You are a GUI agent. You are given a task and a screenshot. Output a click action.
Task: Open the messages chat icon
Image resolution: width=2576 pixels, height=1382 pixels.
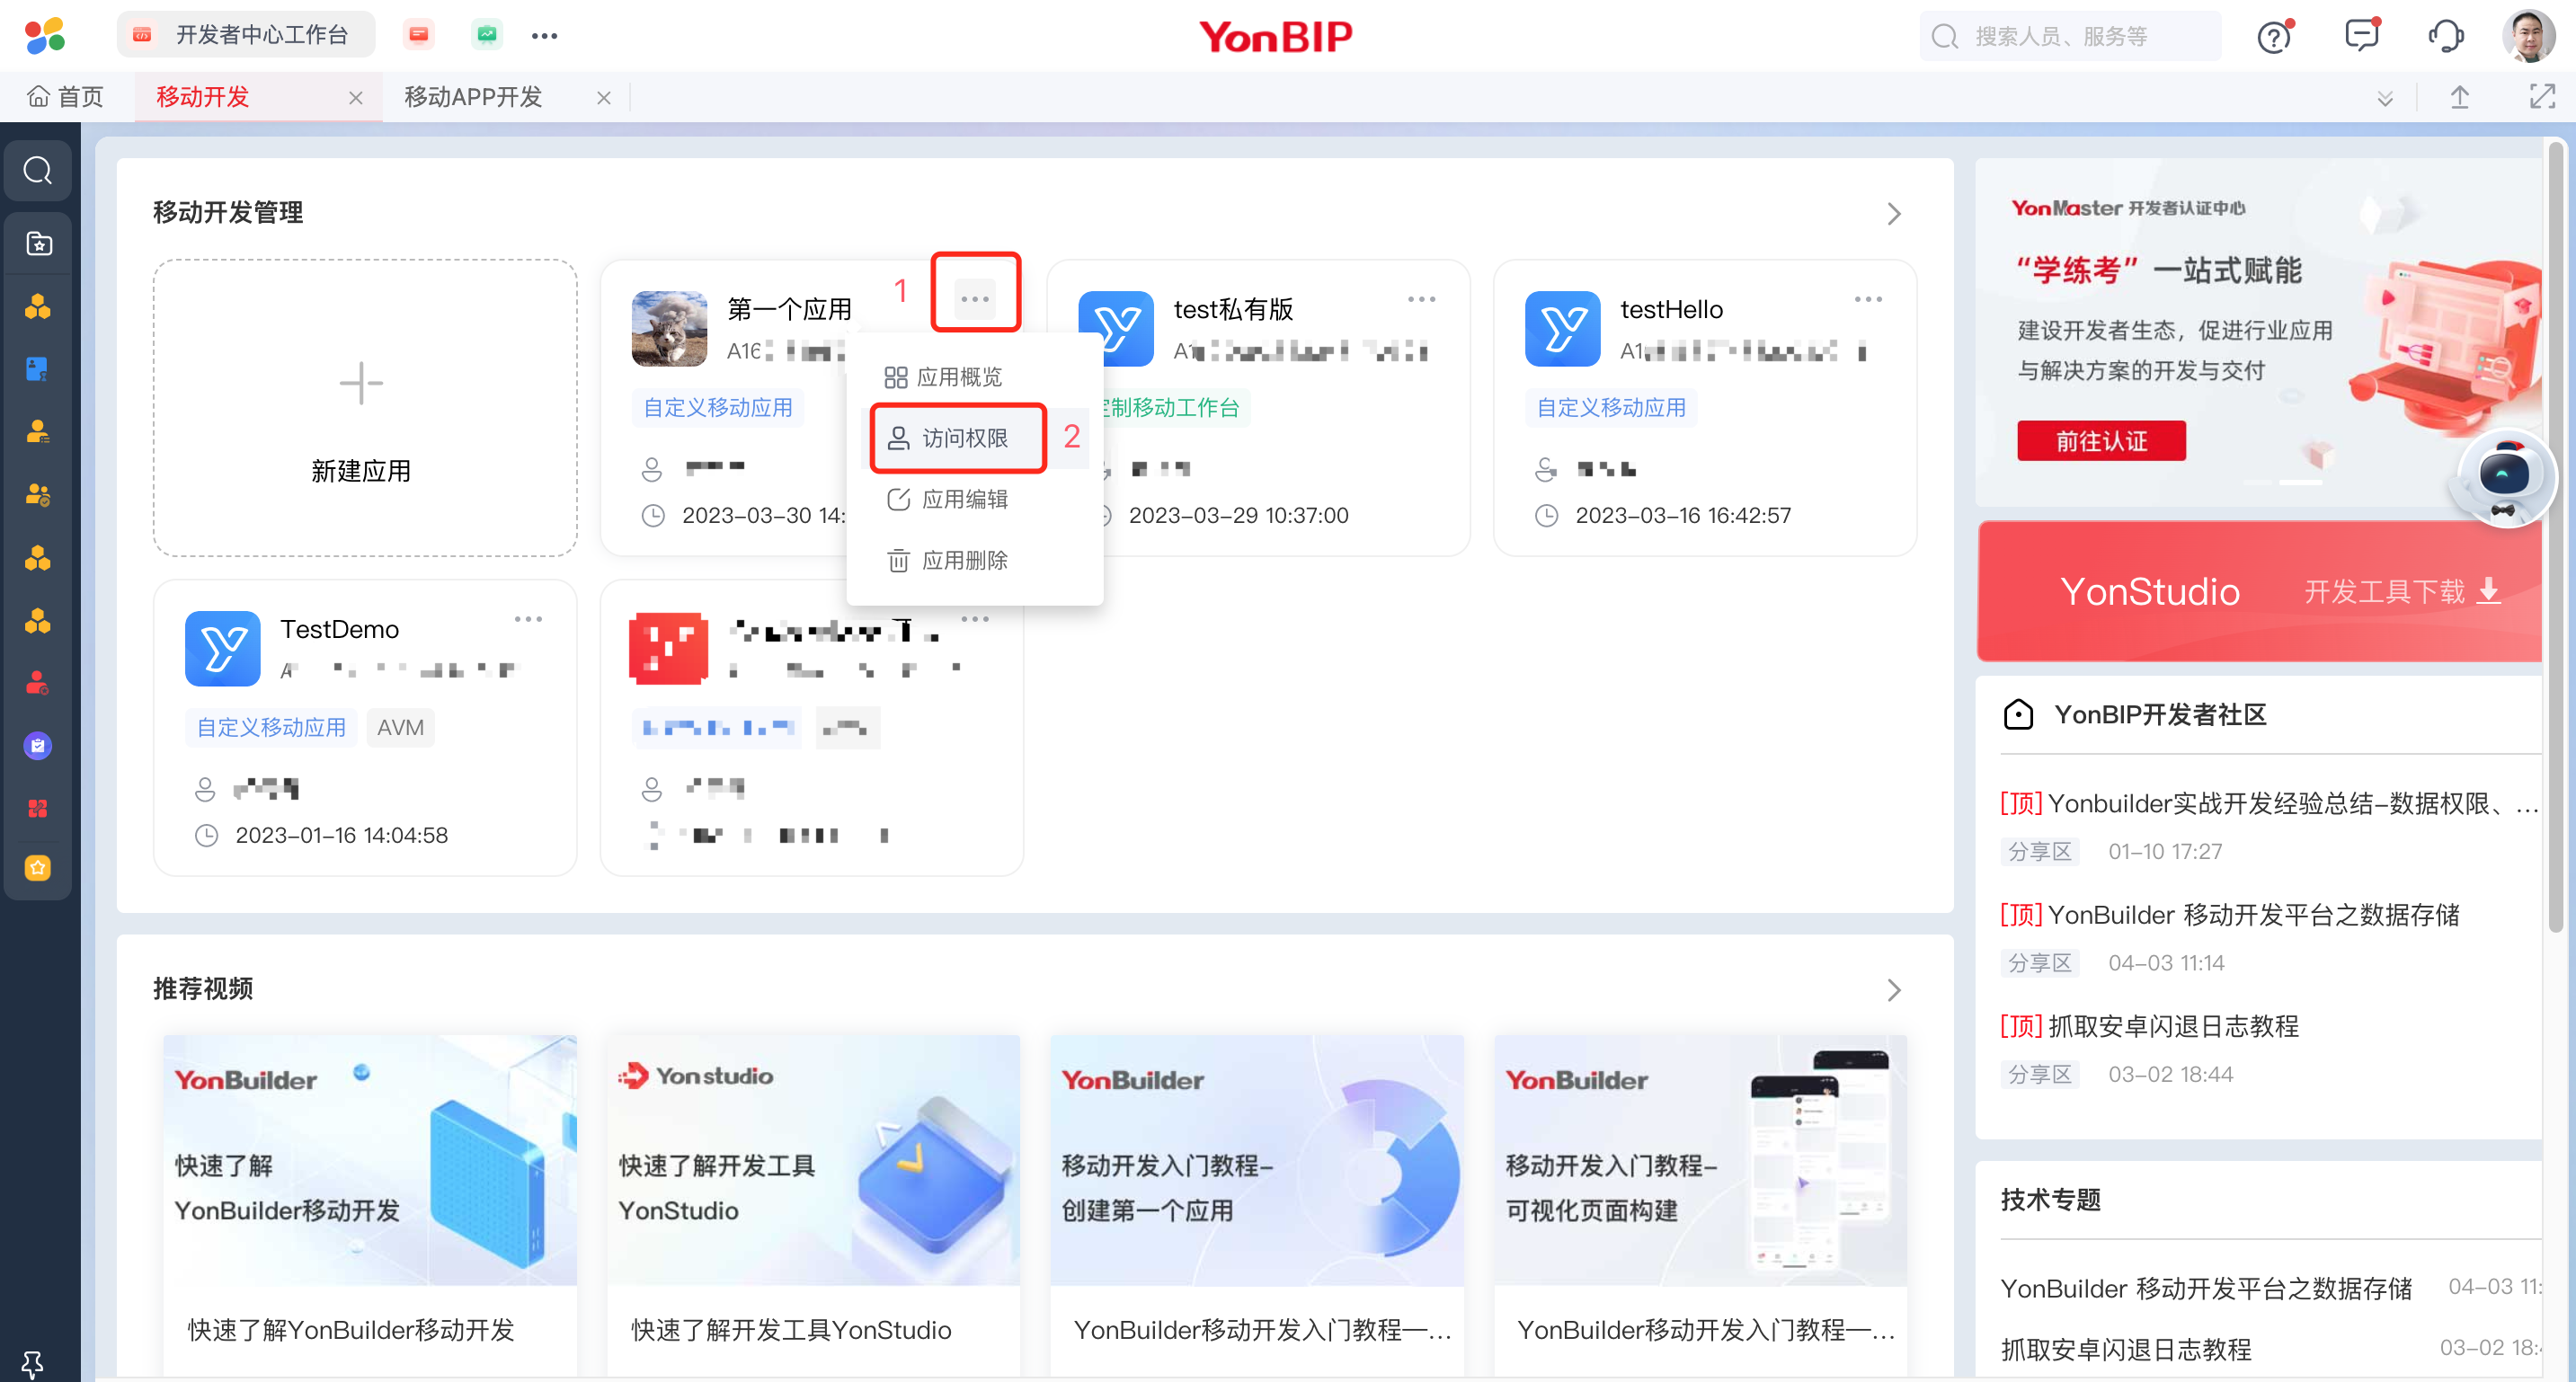[x=2360, y=35]
